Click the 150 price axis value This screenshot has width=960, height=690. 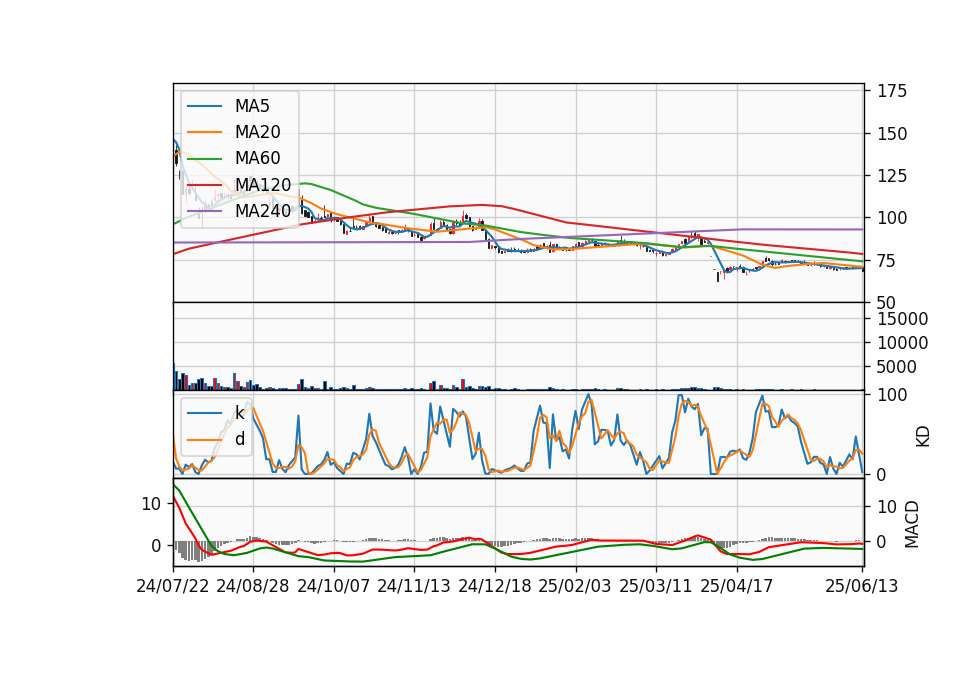click(x=892, y=133)
